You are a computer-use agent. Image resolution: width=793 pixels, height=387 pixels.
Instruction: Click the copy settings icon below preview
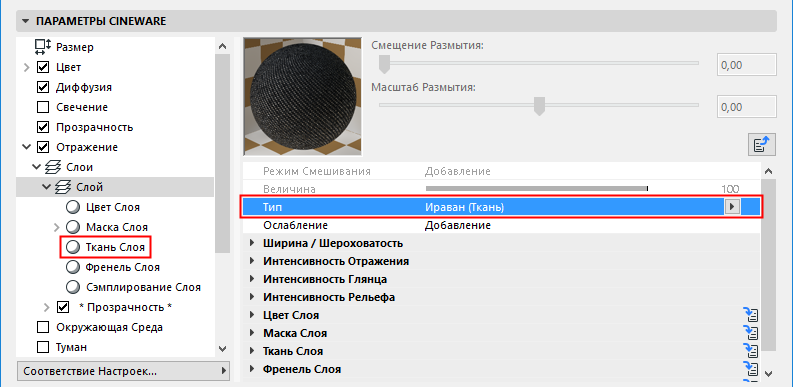762,145
